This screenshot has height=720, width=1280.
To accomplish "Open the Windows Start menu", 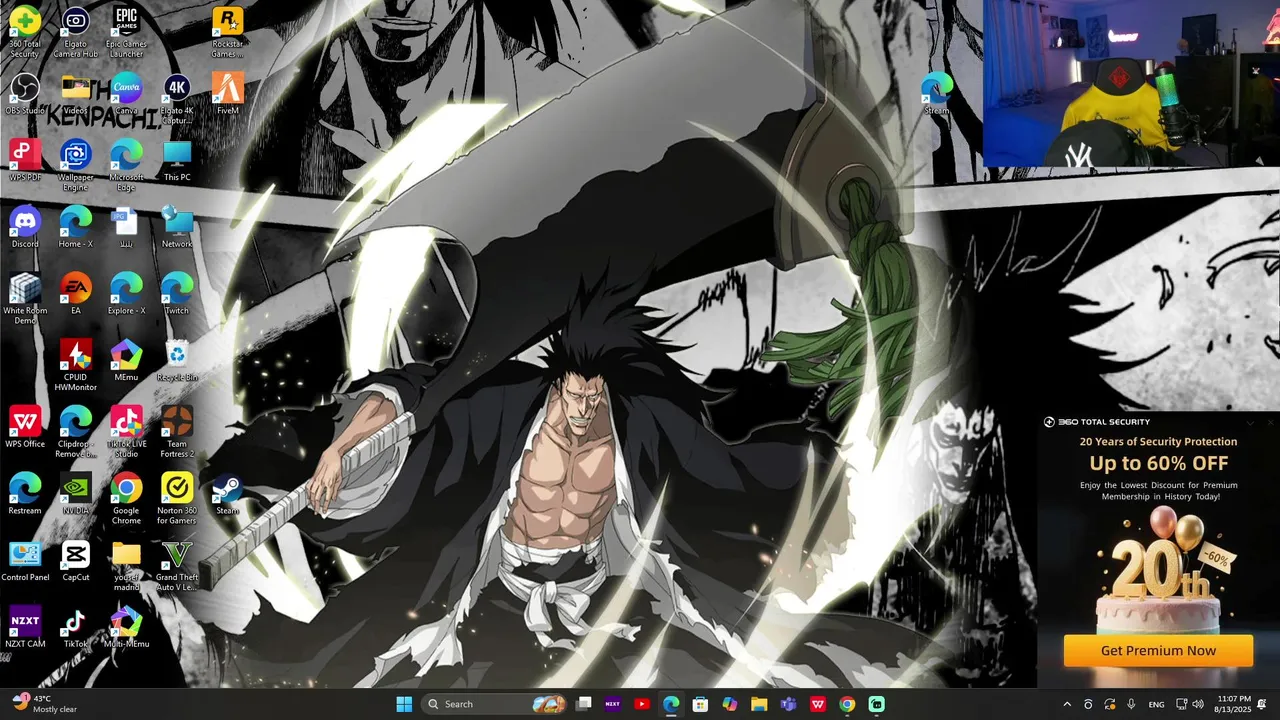I will tap(404, 704).
